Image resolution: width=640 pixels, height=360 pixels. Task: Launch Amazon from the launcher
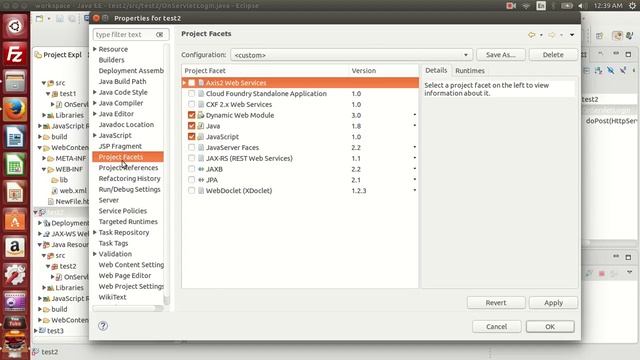click(x=15, y=247)
